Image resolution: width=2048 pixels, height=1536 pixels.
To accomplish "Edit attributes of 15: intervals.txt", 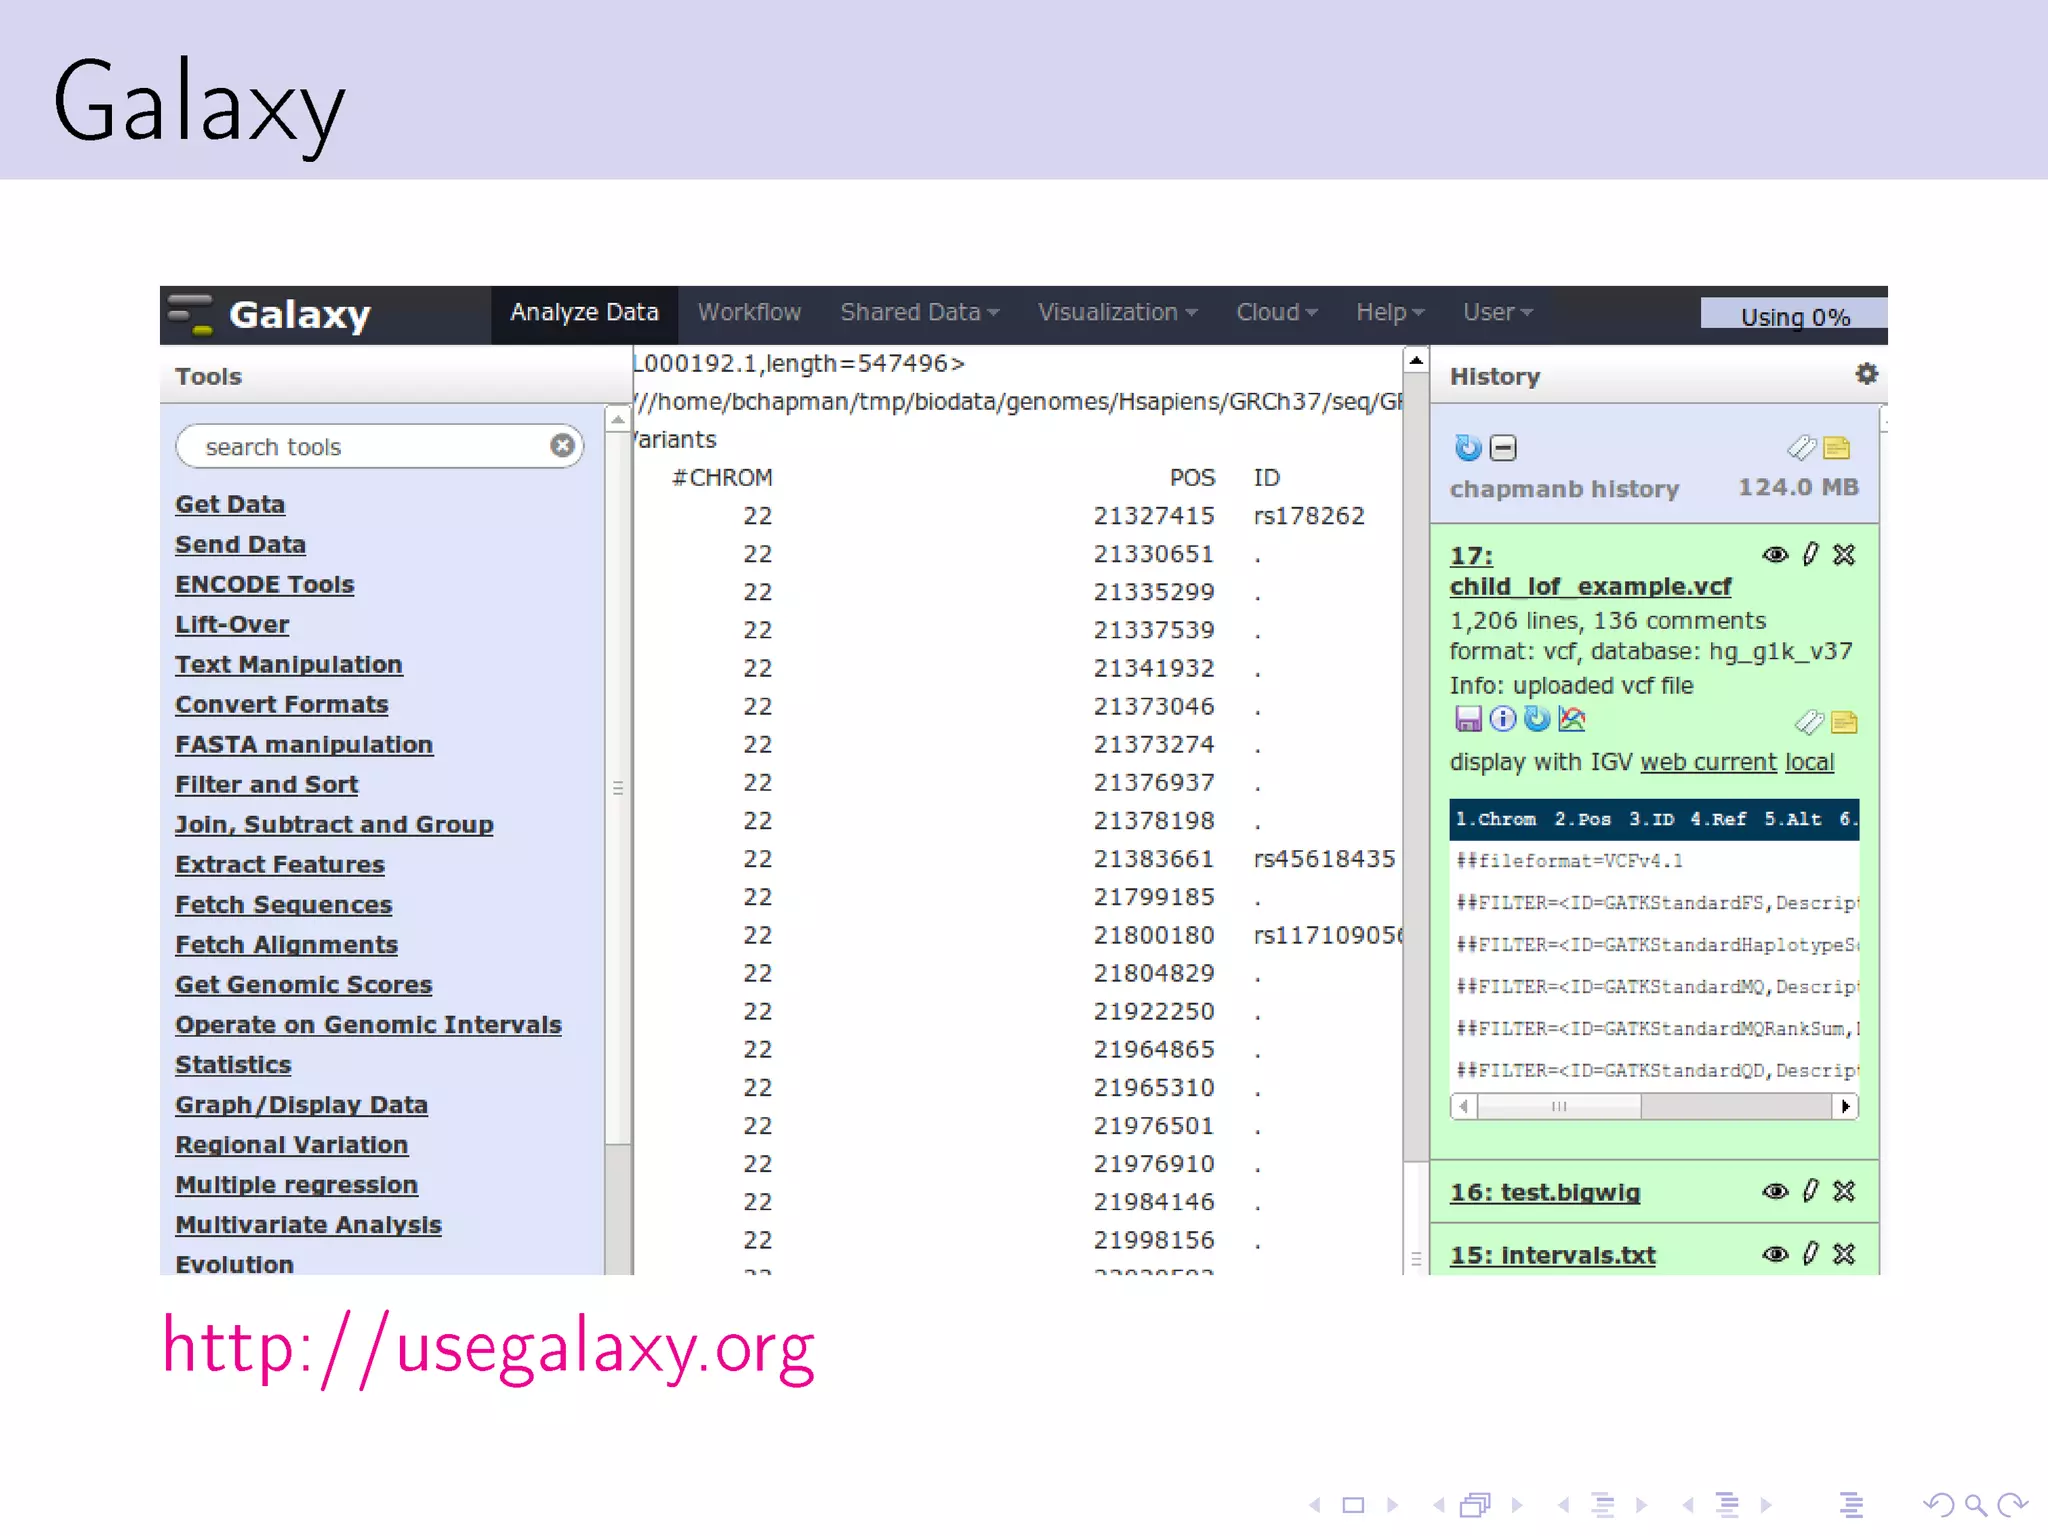I will pos(1811,1253).
